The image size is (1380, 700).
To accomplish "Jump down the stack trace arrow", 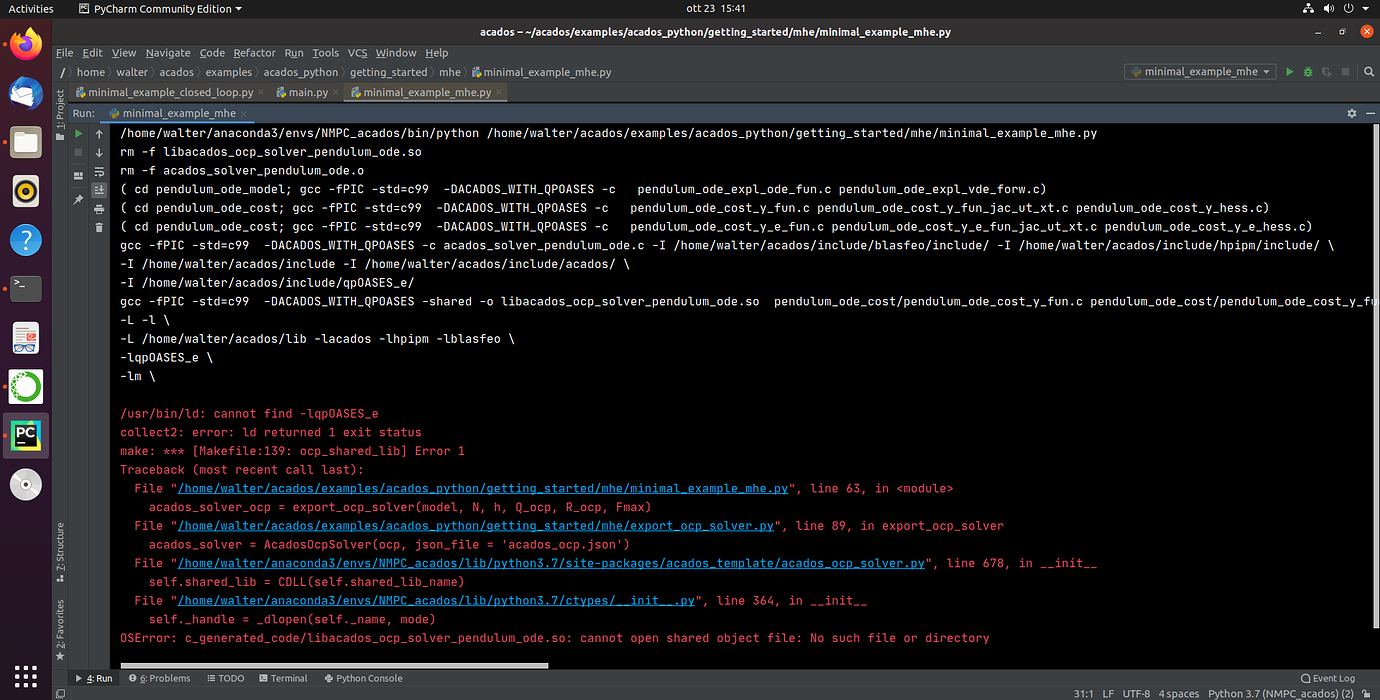I will click(x=99, y=152).
